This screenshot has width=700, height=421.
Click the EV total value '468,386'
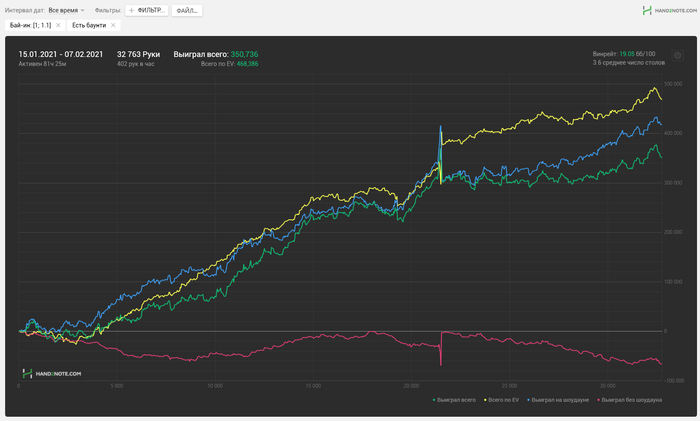(x=247, y=64)
